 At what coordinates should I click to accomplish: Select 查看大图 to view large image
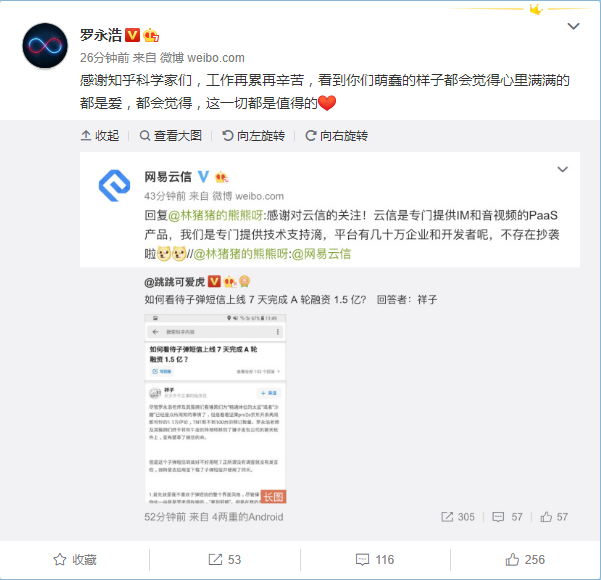click(171, 136)
